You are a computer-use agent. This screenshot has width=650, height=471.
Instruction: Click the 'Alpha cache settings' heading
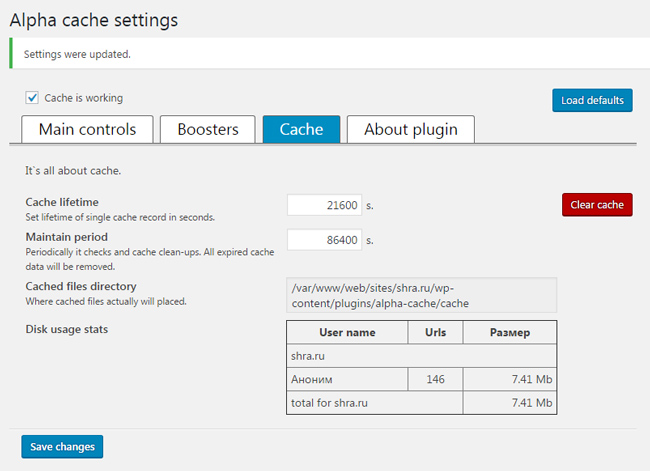coord(94,20)
